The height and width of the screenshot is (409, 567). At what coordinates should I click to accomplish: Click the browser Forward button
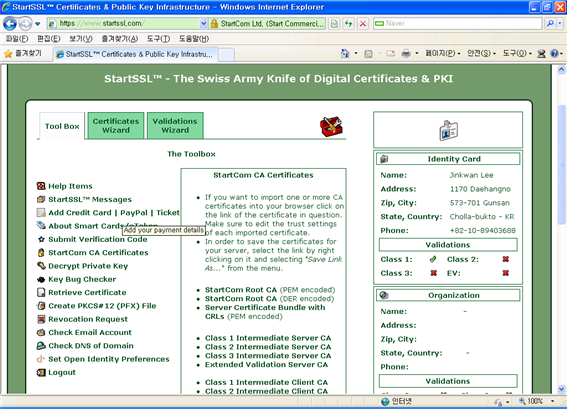point(25,24)
